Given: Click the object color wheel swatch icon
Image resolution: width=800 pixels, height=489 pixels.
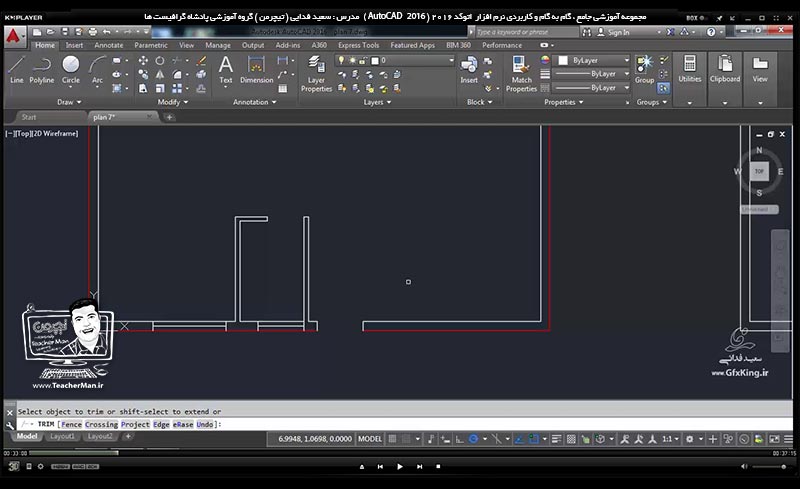Looking at the screenshot, I should (545, 60).
